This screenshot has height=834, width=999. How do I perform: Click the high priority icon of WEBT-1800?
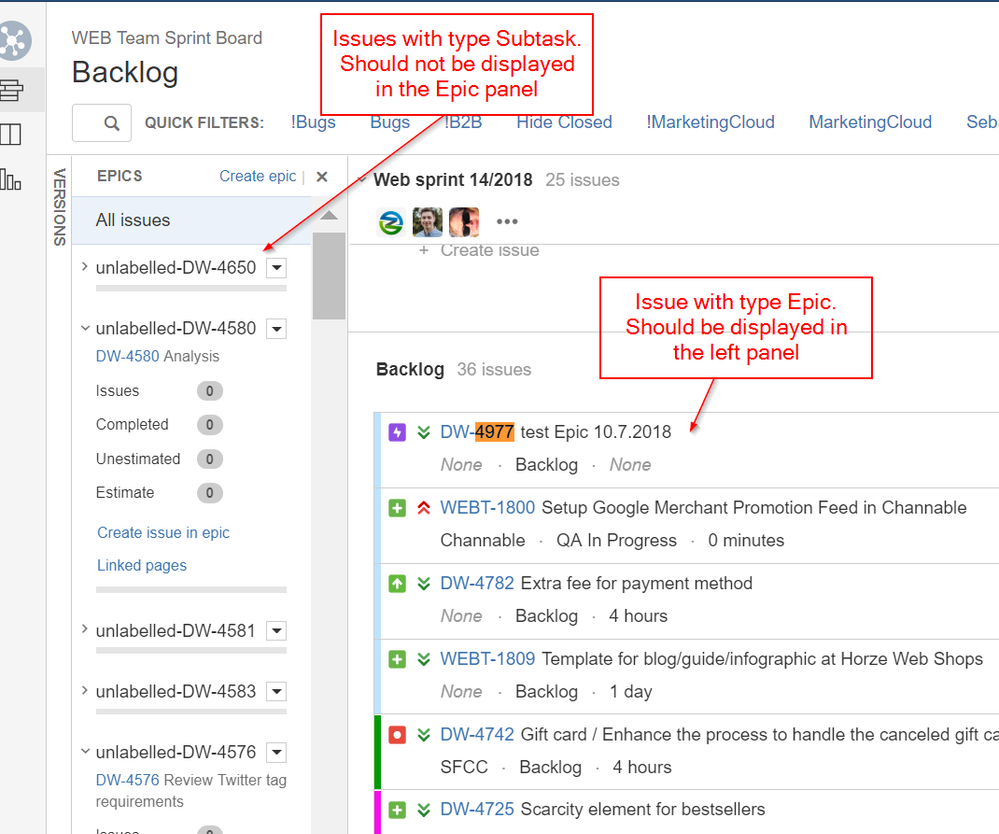424,508
